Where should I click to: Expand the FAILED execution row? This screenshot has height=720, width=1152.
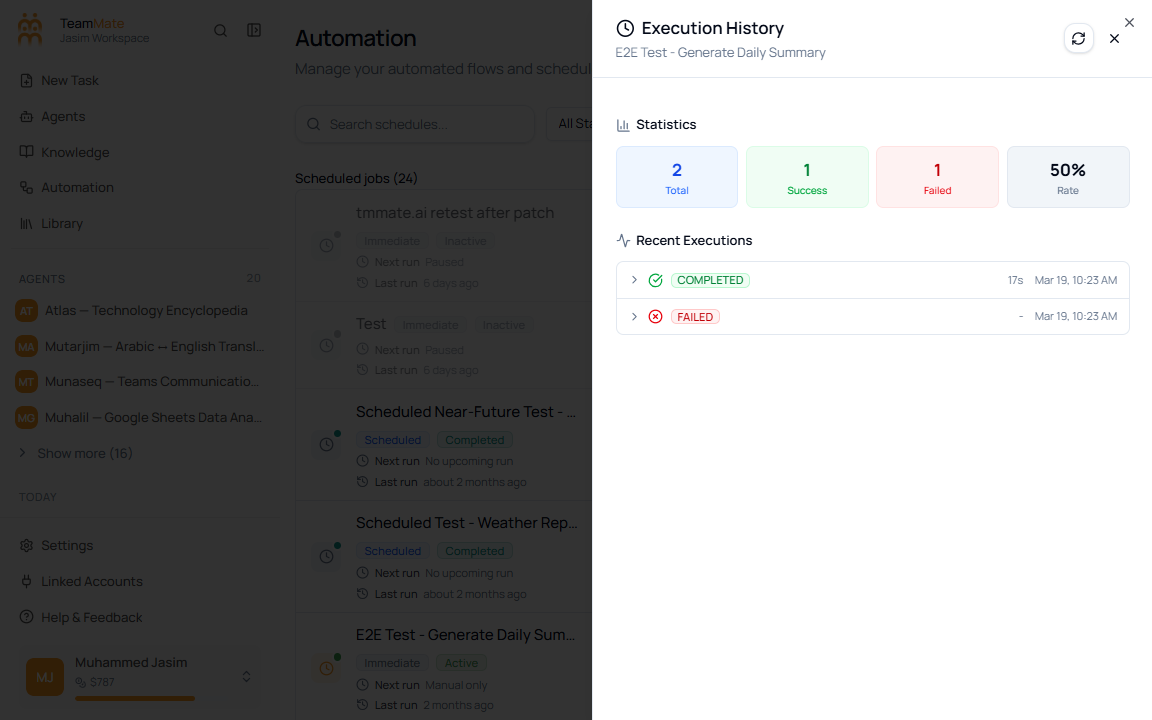634,317
